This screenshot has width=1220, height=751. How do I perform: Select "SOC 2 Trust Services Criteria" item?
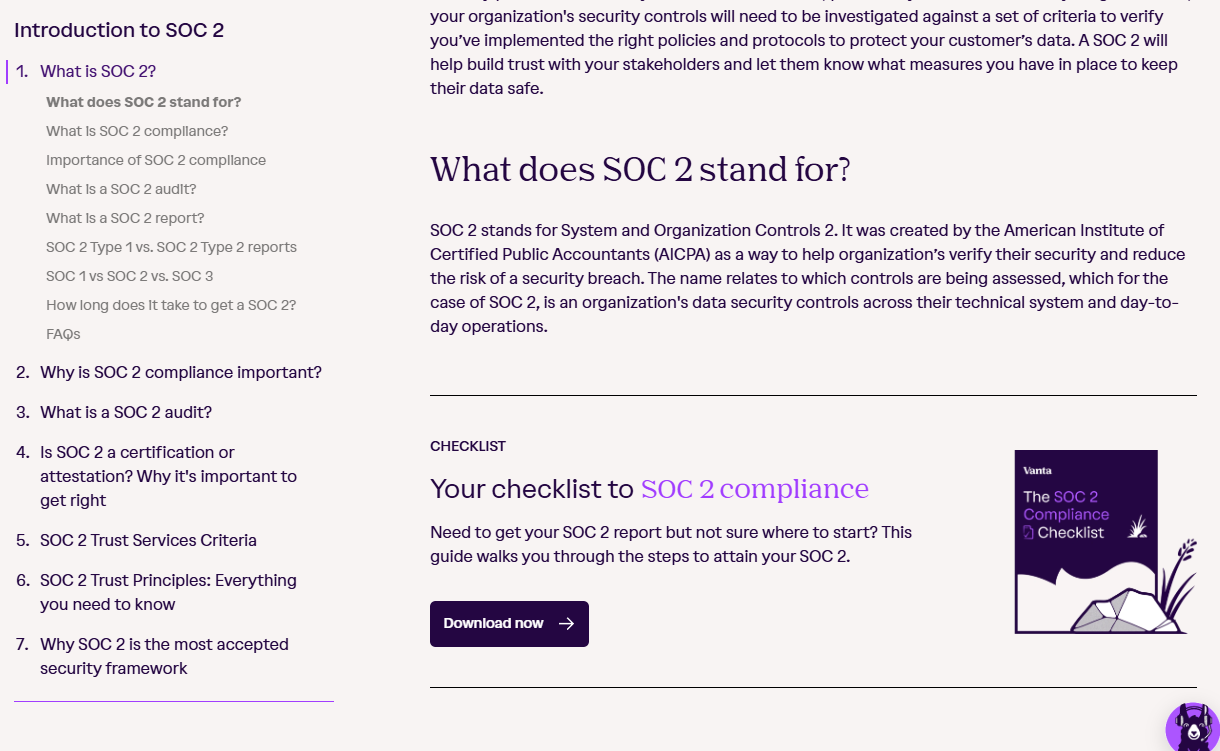tap(148, 540)
